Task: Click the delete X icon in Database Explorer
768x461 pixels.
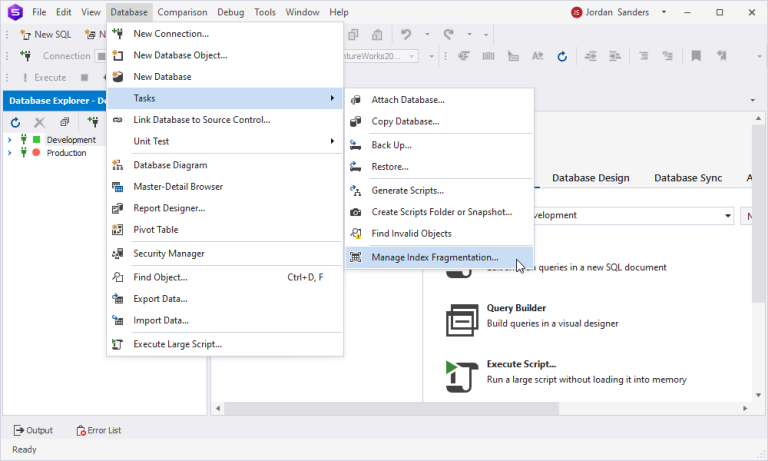Action: pyautogui.click(x=40, y=122)
